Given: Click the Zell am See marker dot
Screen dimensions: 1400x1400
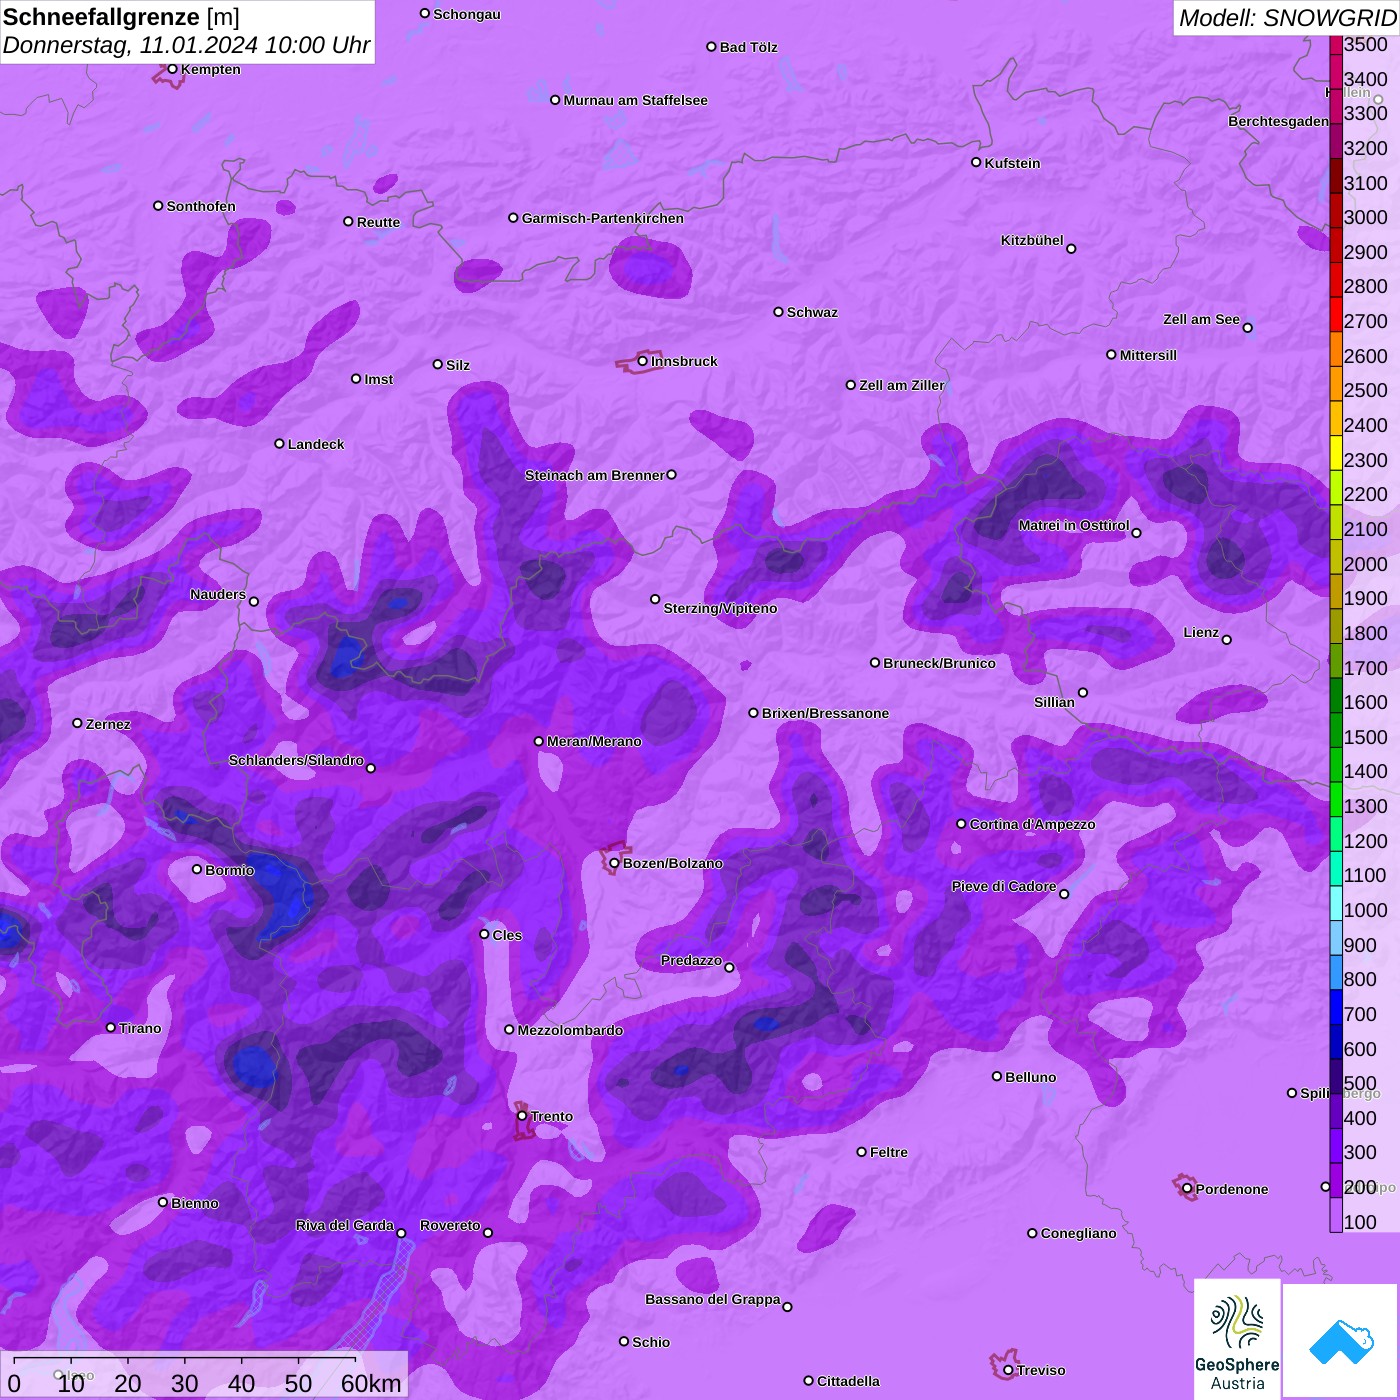Looking at the screenshot, I should pyautogui.click(x=1247, y=328).
